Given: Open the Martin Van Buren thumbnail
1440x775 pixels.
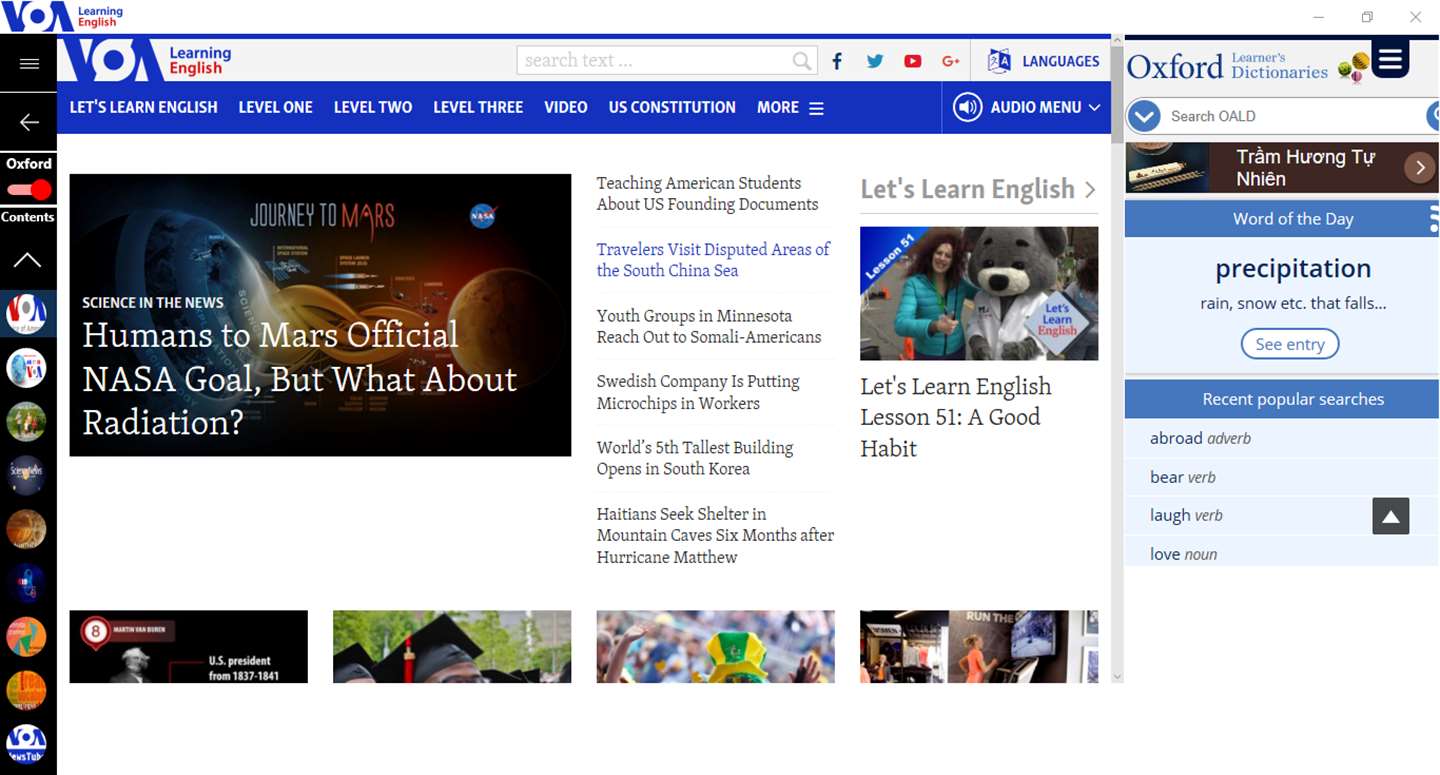Looking at the screenshot, I should [x=189, y=647].
